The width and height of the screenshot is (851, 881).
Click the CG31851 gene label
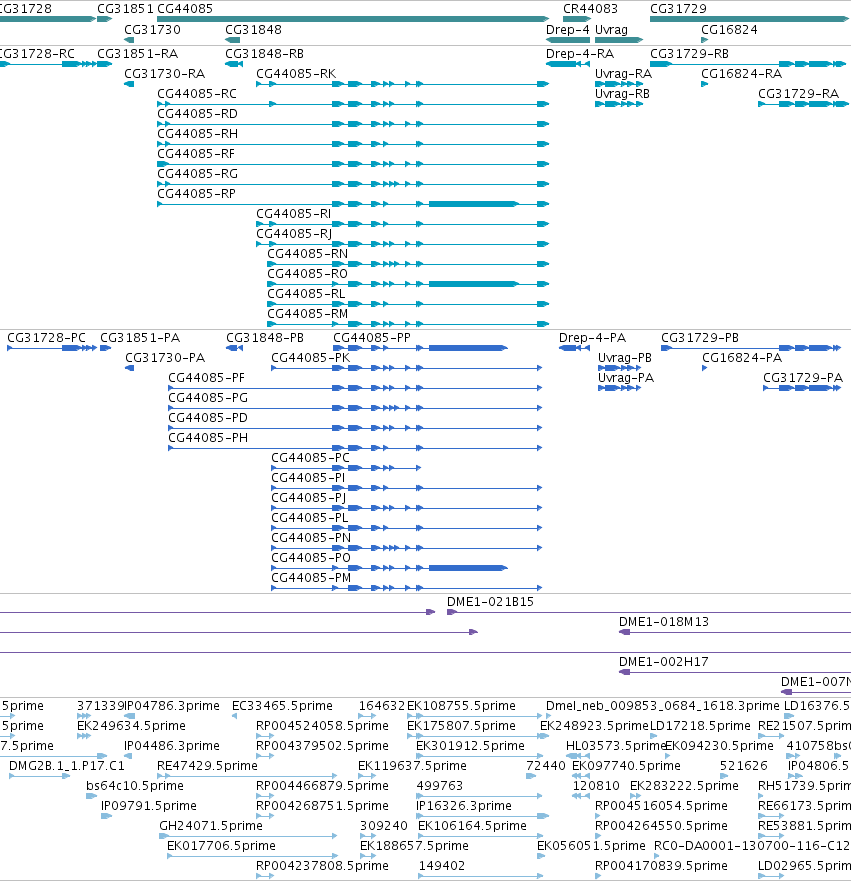[125, 9]
